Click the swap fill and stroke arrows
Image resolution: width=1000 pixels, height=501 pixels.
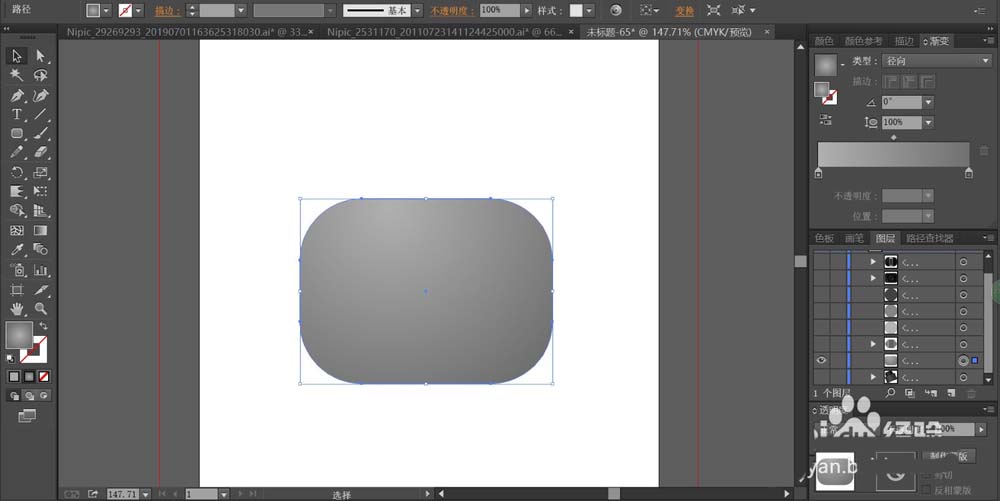pos(43,326)
